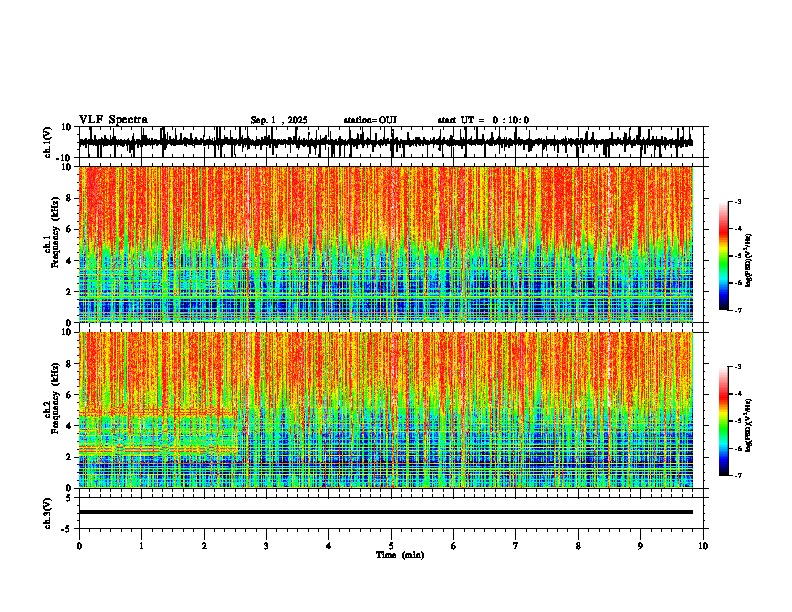Click the -5 tick label on ch.3(V) axis
The width and height of the screenshot is (792, 612).
coord(67,529)
